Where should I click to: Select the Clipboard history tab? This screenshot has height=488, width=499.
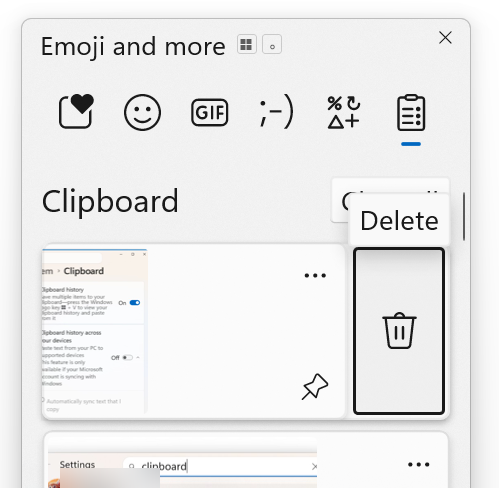click(x=411, y=113)
